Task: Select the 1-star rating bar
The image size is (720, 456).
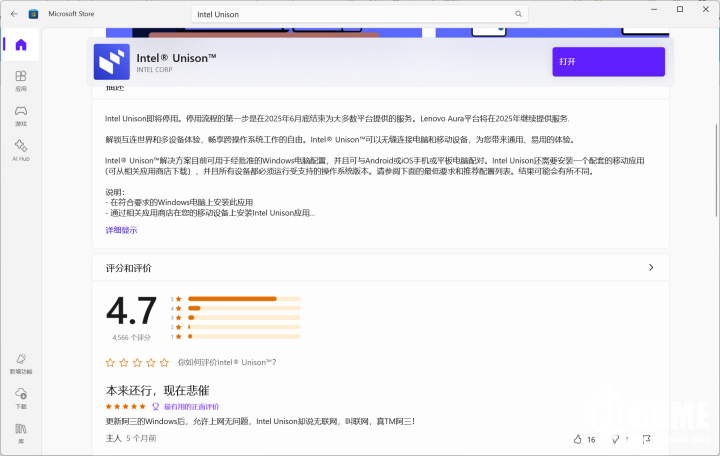Action: [244, 337]
